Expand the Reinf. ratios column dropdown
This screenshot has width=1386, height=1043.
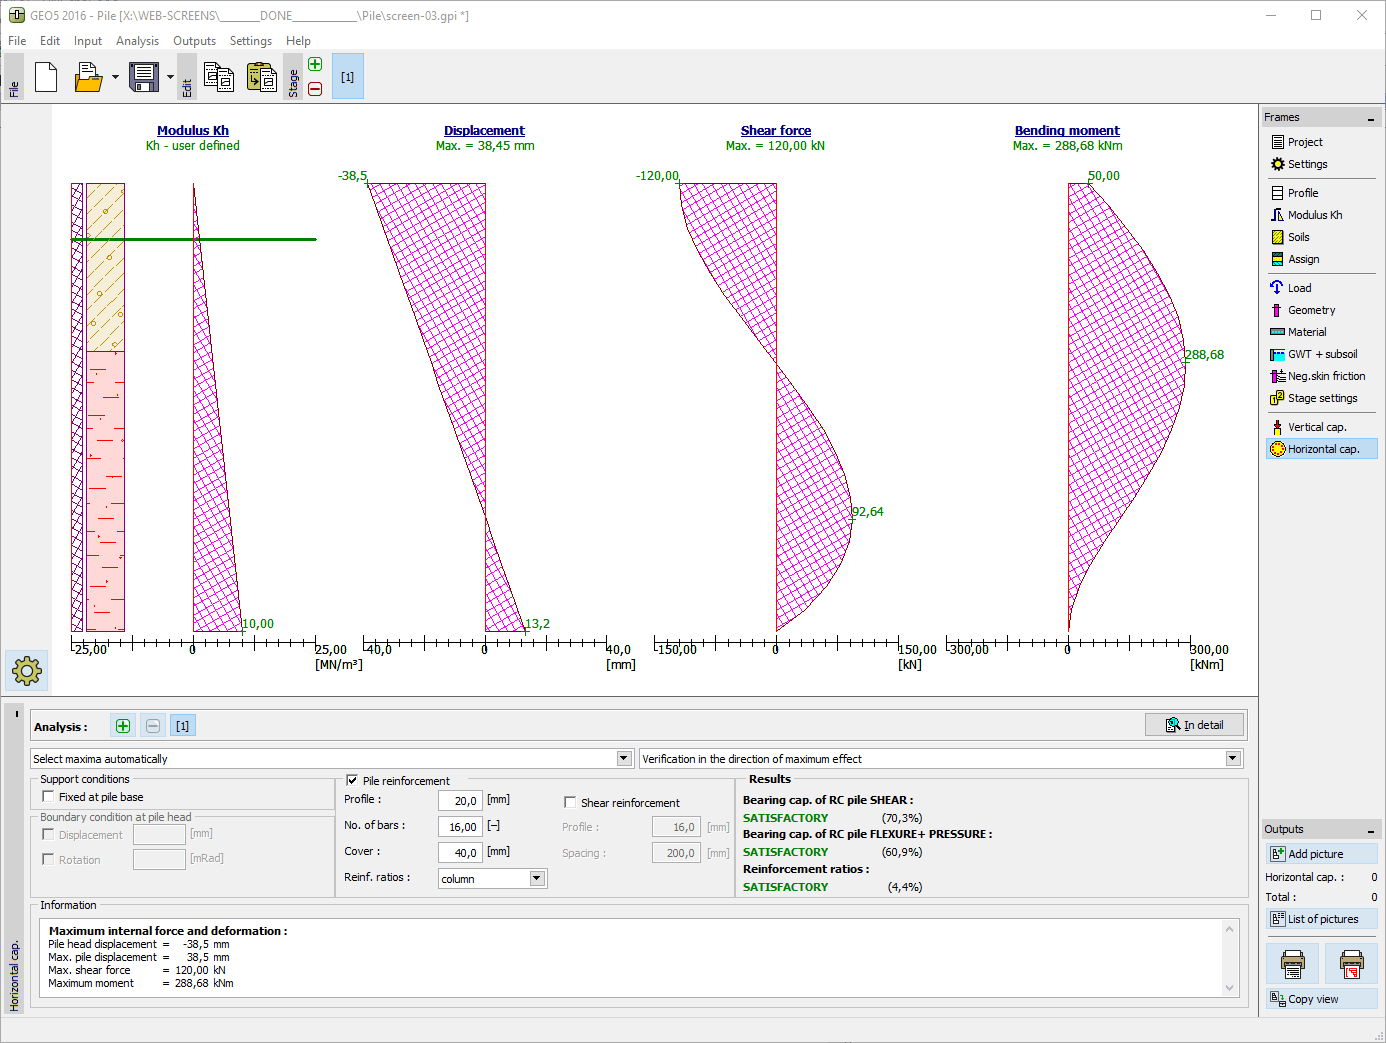(537, 878)
